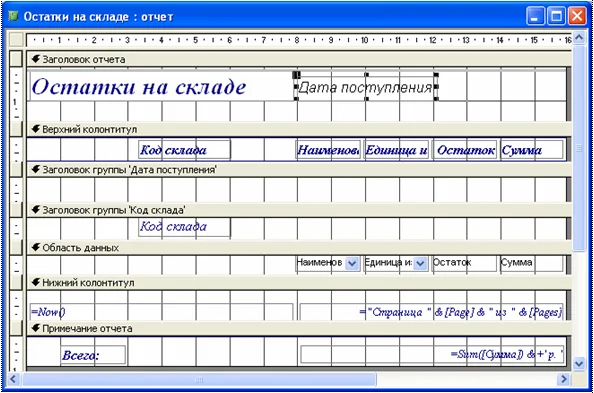Select the 'Нижний колонтитул' section bar

tap(299, 283)
